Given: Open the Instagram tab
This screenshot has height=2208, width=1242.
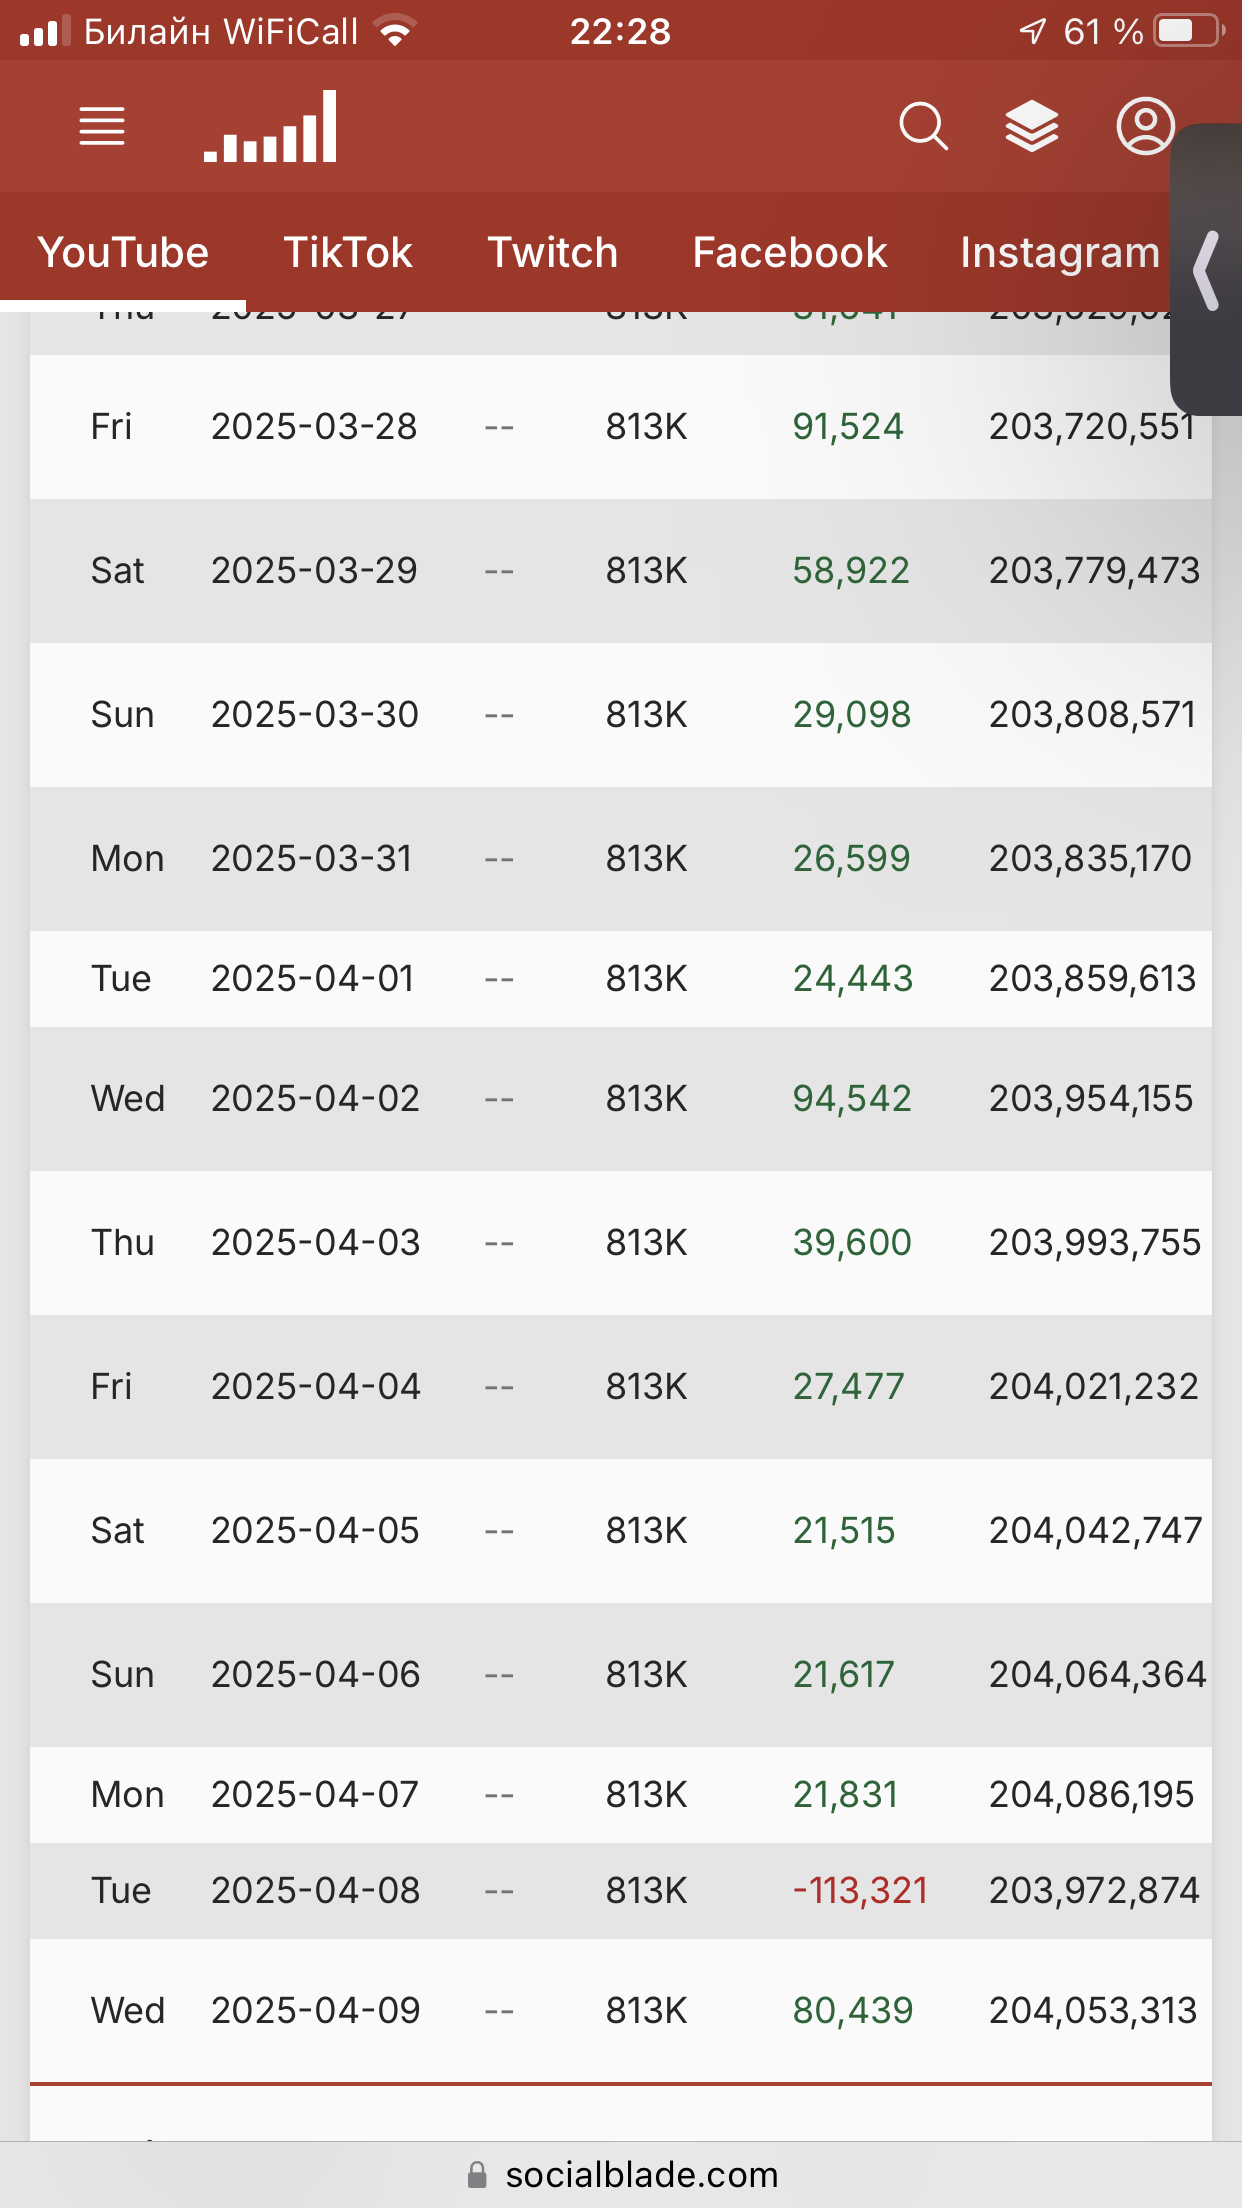Looking at the screenshot, I should (x=1060, y=253).
